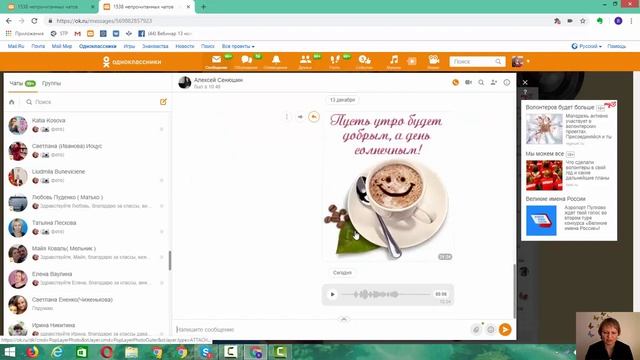The width and height of the screenshot is (640, 360).
Task: Open a new browser tab
Action: pyautogui.click(x=203, y=7)
